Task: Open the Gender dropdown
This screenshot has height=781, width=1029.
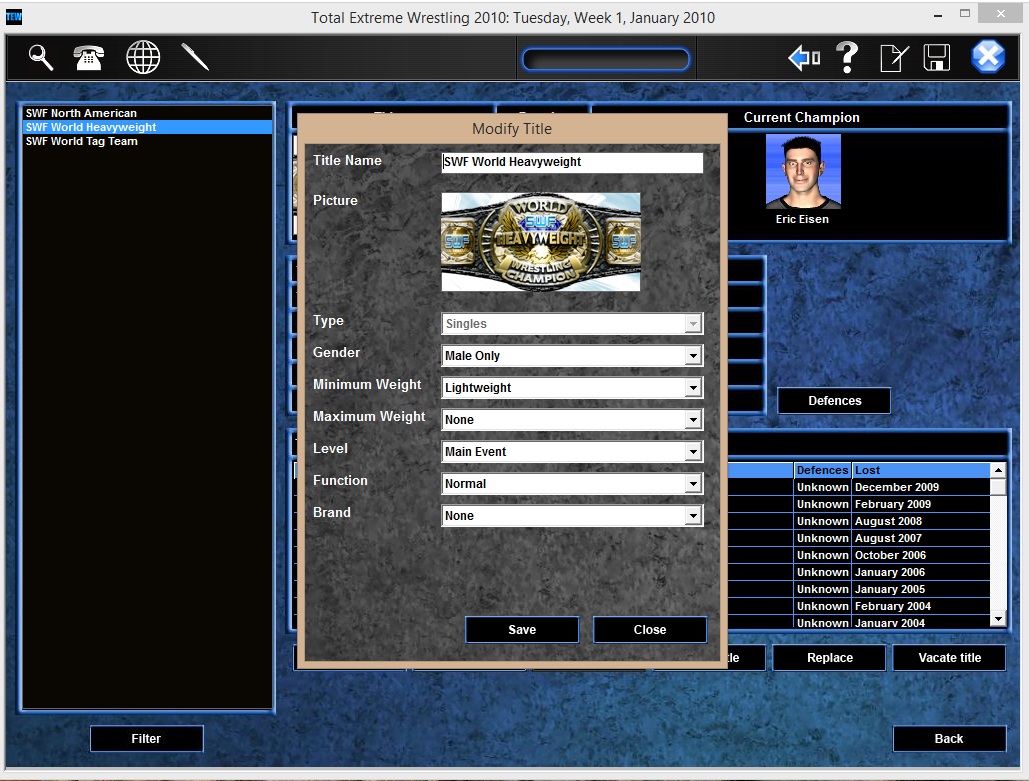Action: tap(692, 355)
